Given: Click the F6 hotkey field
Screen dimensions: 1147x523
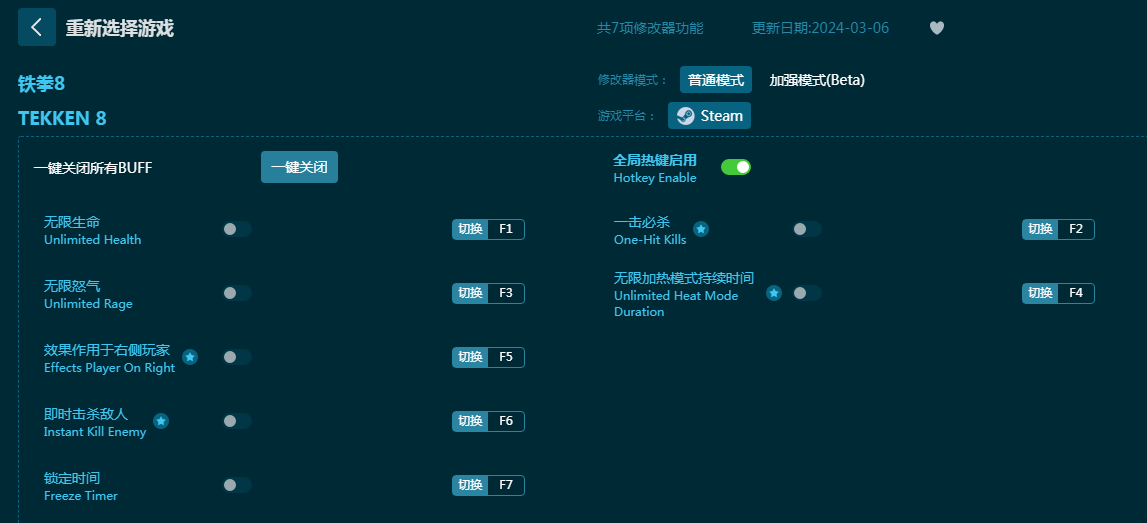Looking at the screenshot, I should (x=506, y=421).
